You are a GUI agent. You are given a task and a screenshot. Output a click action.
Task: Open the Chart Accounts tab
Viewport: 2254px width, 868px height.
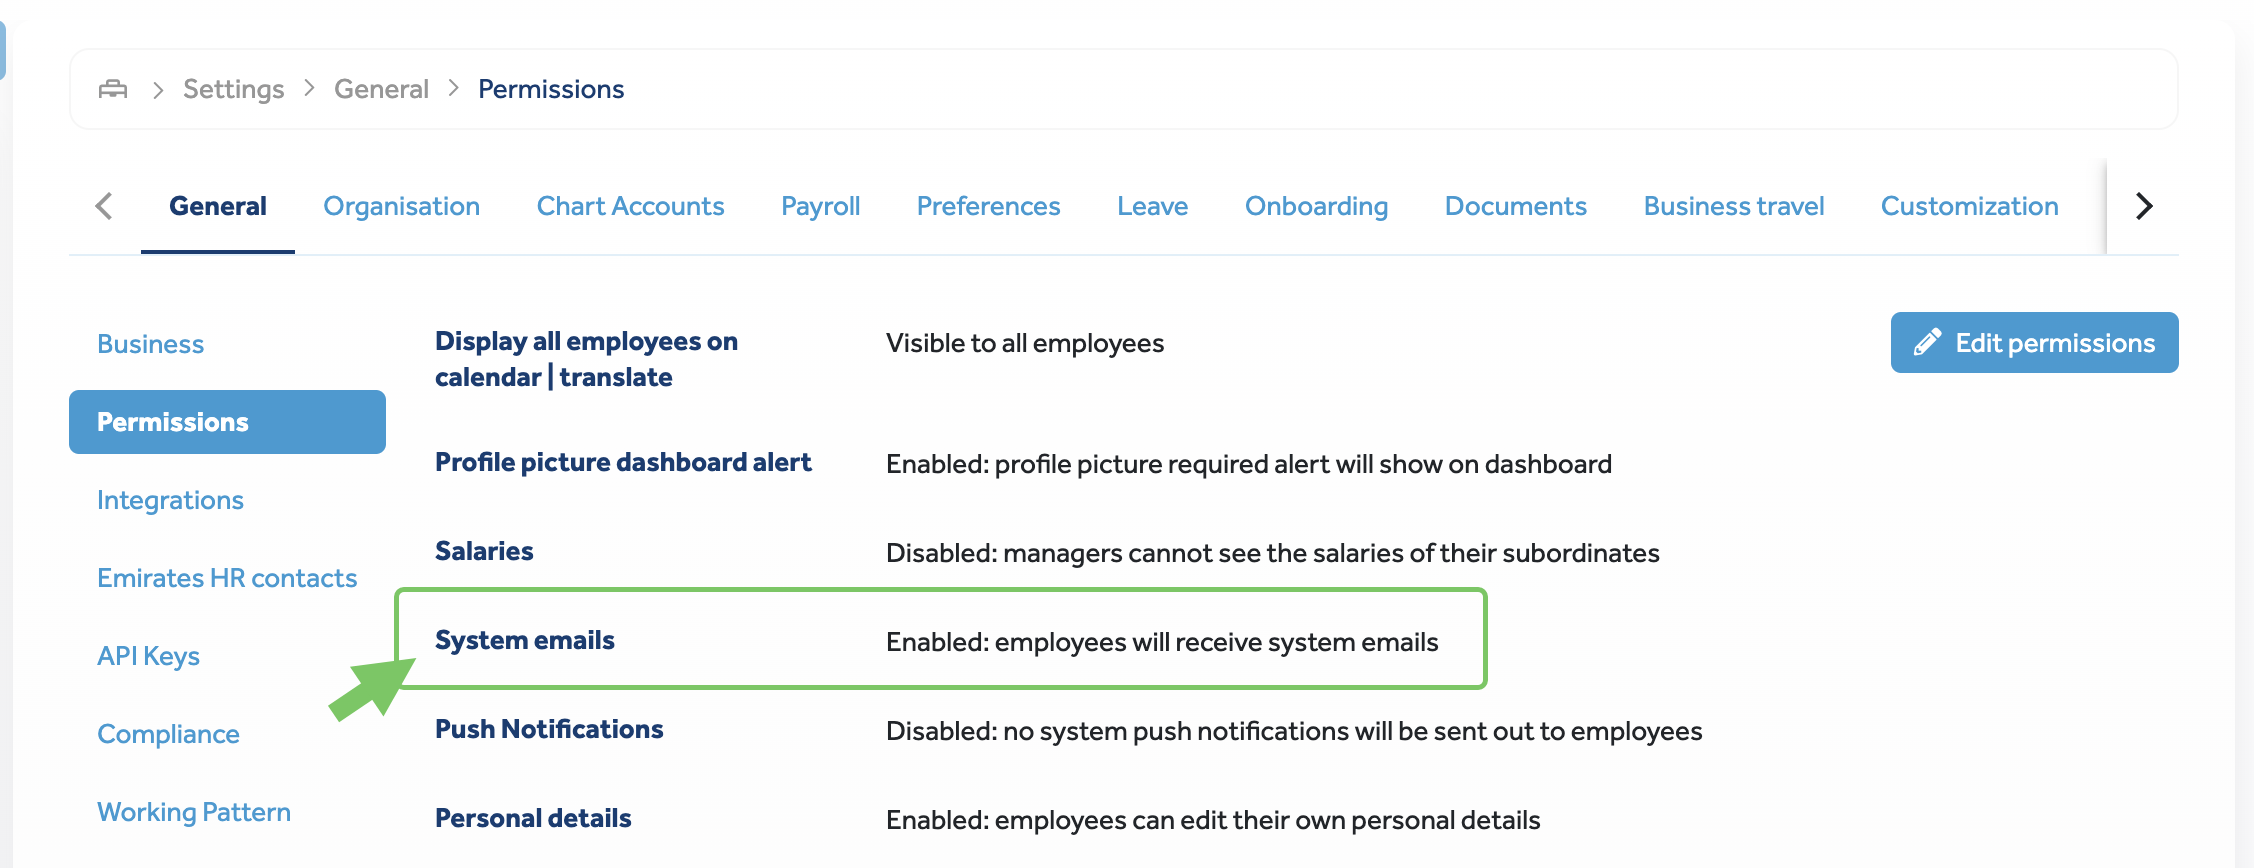point(630,206)
